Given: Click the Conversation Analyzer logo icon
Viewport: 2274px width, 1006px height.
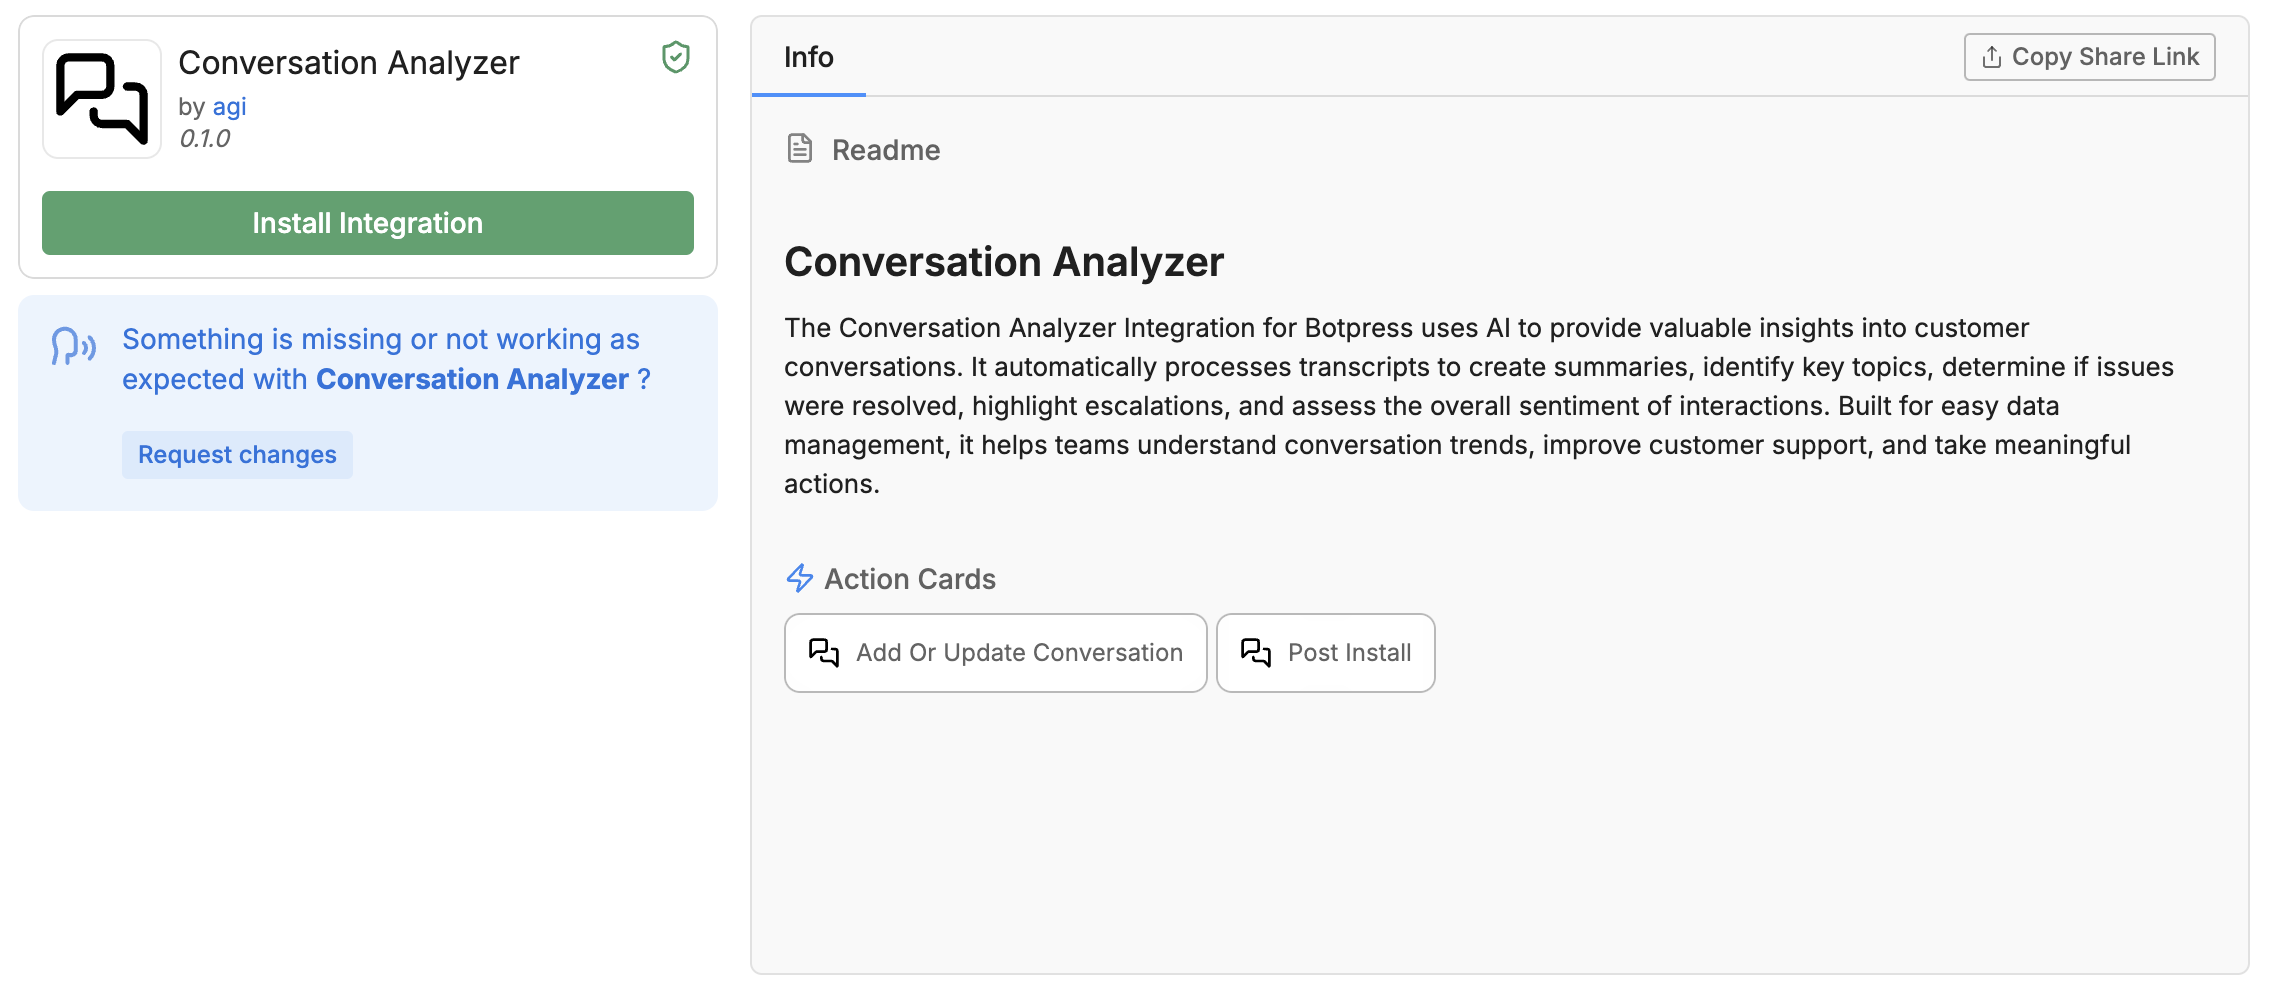Looking at the screenshot, I should coord(102,99).
